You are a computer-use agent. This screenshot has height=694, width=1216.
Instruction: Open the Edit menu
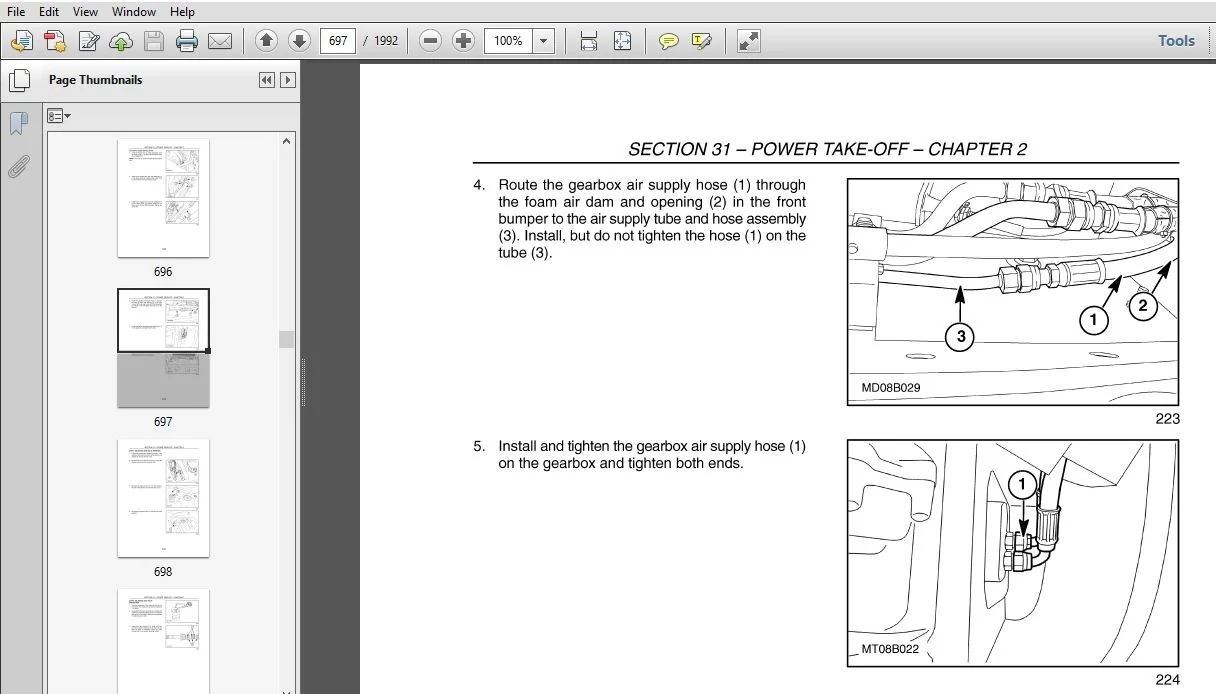[x=48, y=12]
